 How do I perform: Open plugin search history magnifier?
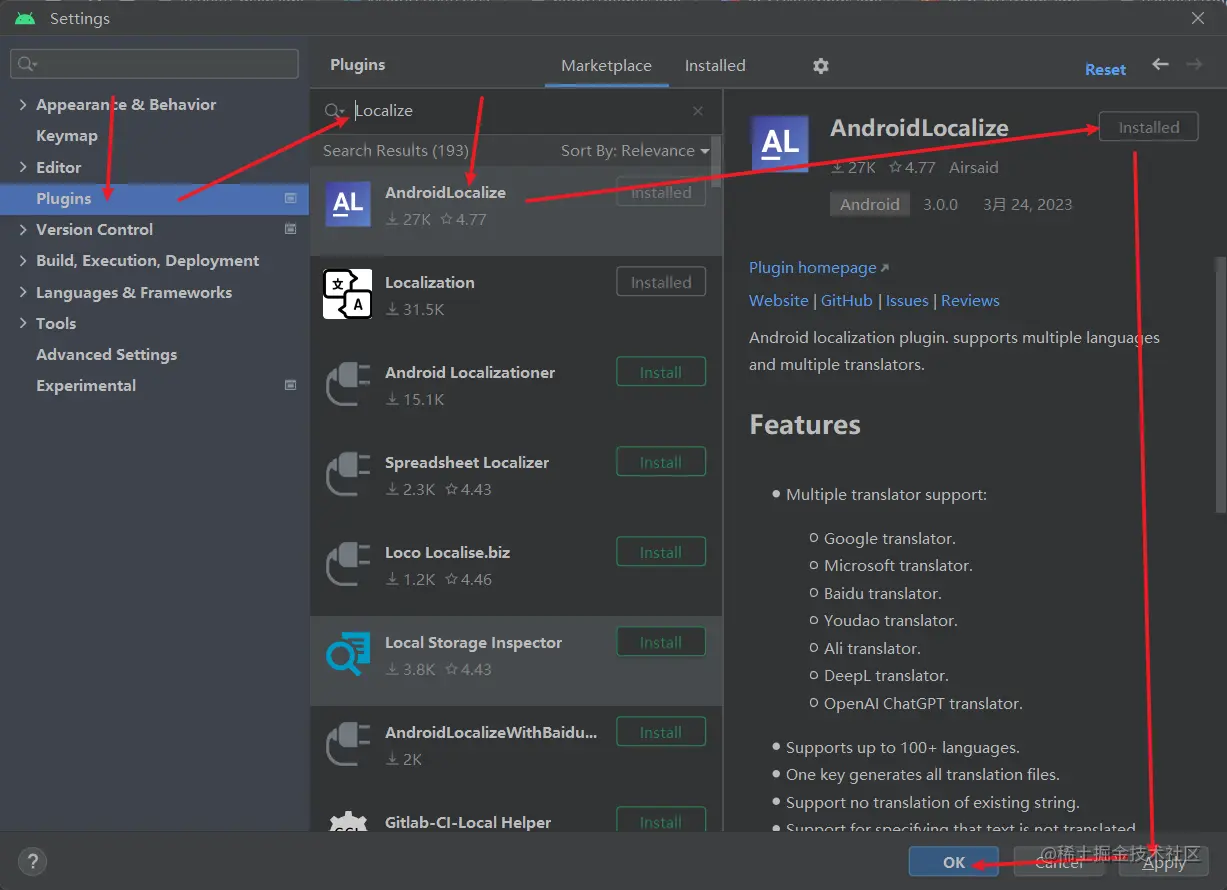pyautogui.click(x=335, y=111)
